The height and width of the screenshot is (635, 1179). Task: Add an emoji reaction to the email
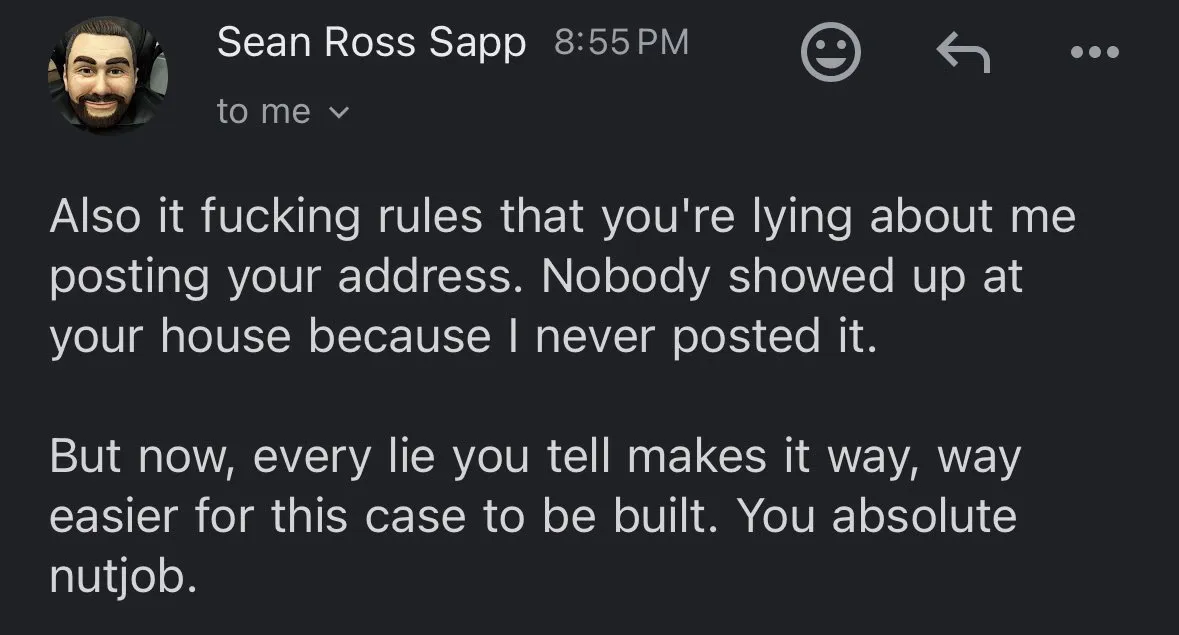coord(830,51)
